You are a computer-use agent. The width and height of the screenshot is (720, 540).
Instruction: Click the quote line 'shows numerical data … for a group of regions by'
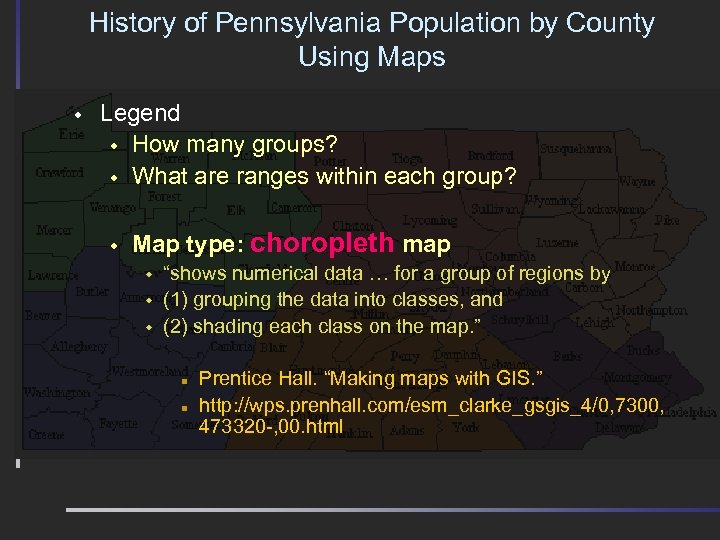pos(387,274)
